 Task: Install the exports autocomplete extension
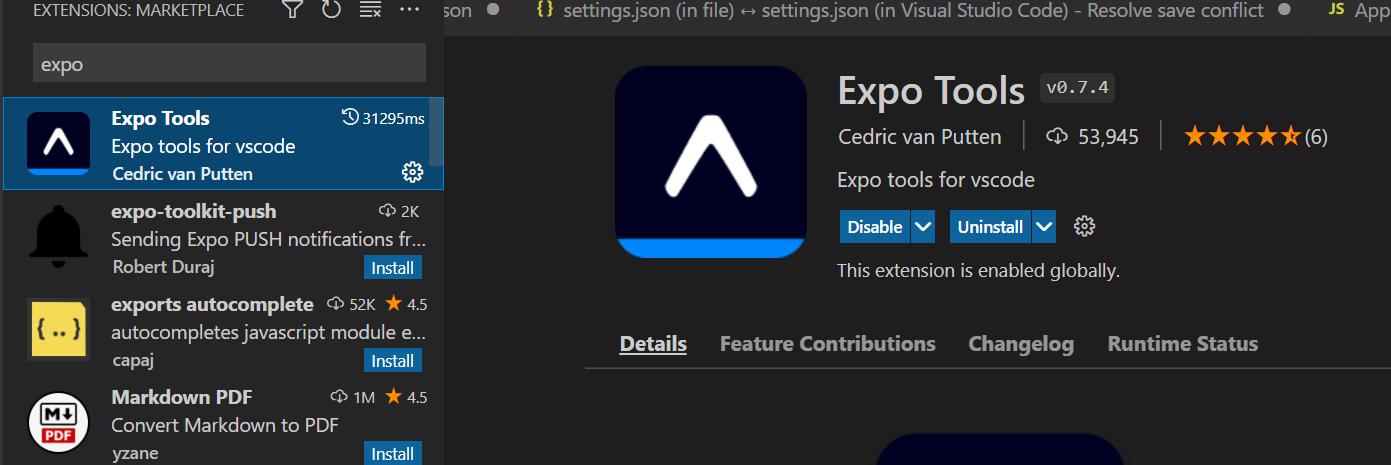click(x=393, y=361)
